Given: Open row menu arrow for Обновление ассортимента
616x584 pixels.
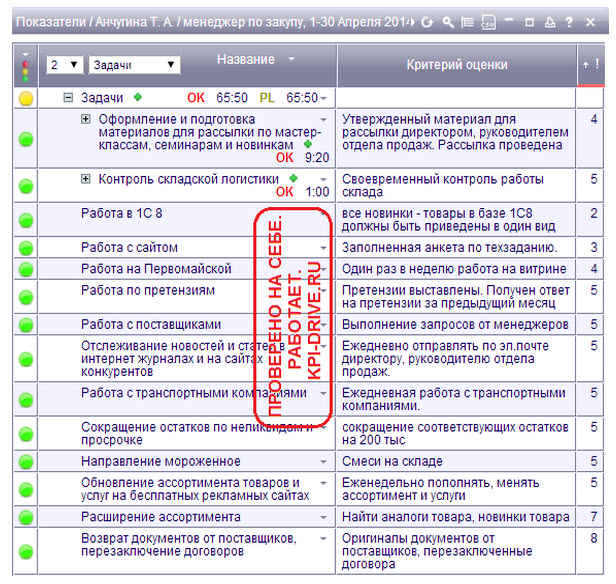Looking at the screenshot, I should tap(323, 483).
